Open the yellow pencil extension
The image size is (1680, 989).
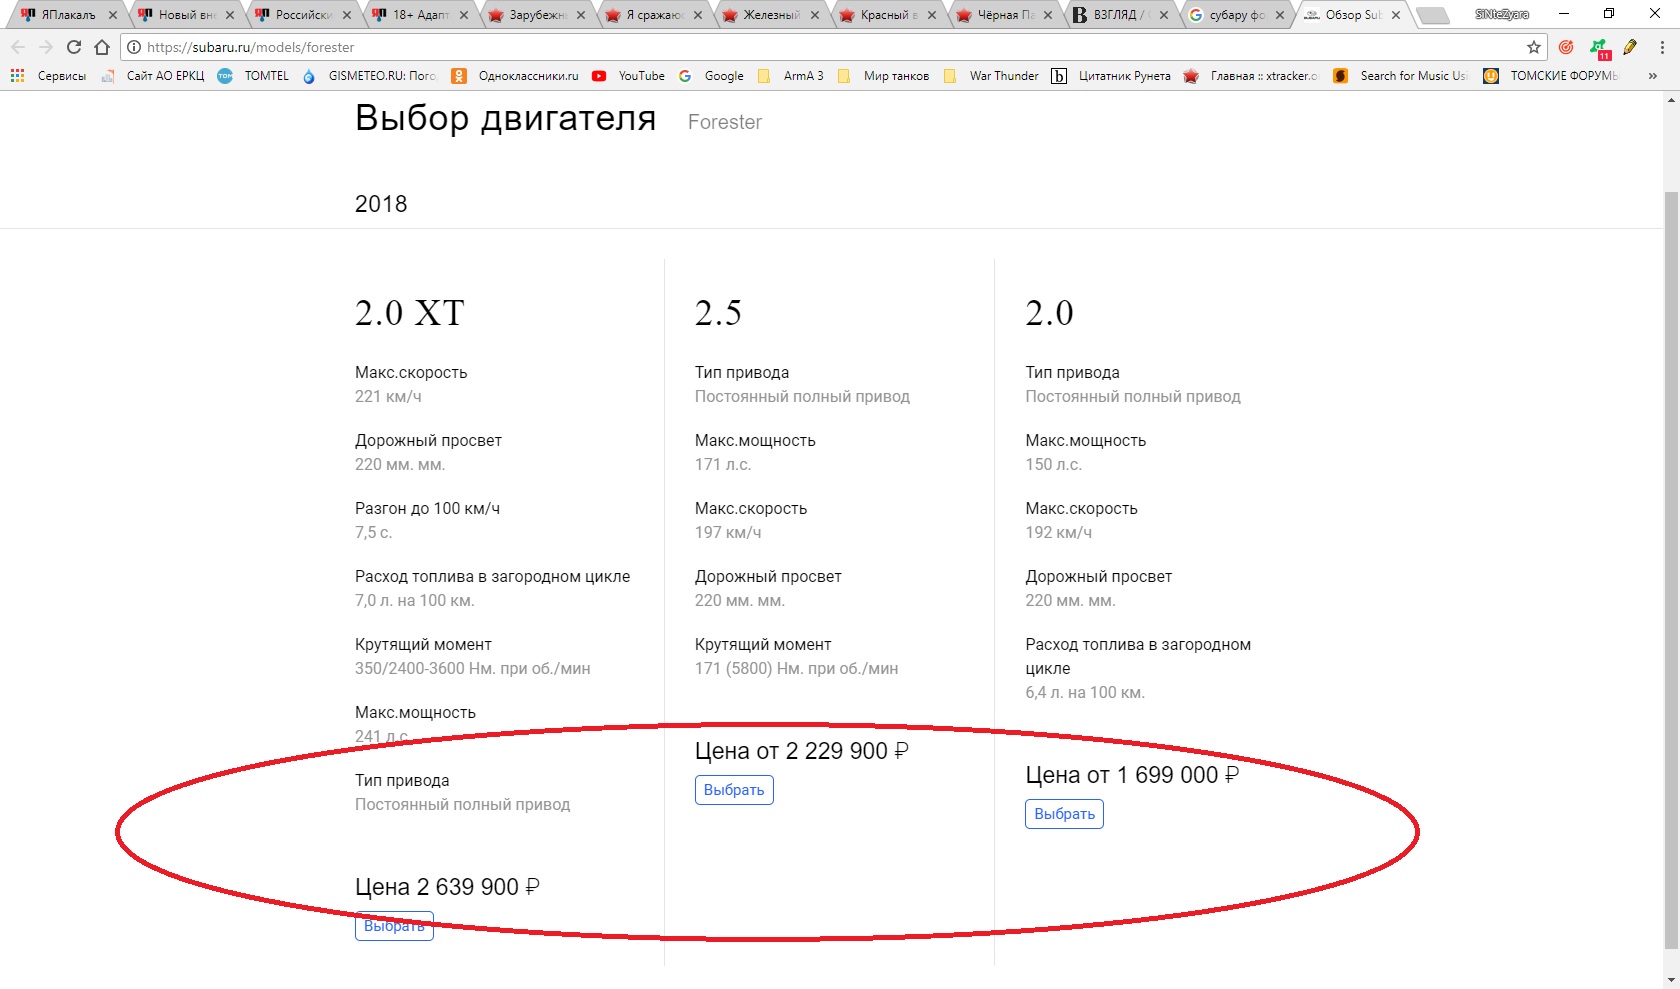click(1630, 47)
